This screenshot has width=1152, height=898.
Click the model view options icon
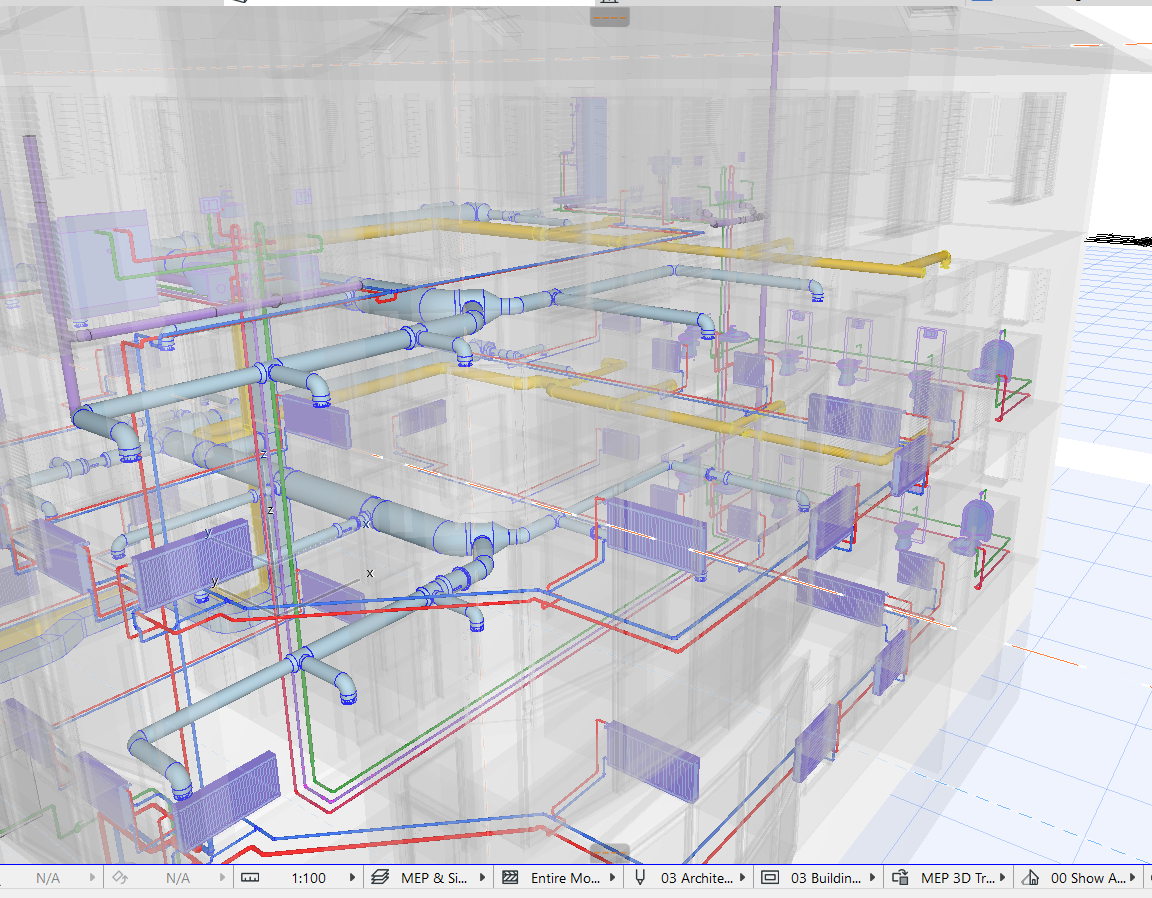[x=769, y=877]
